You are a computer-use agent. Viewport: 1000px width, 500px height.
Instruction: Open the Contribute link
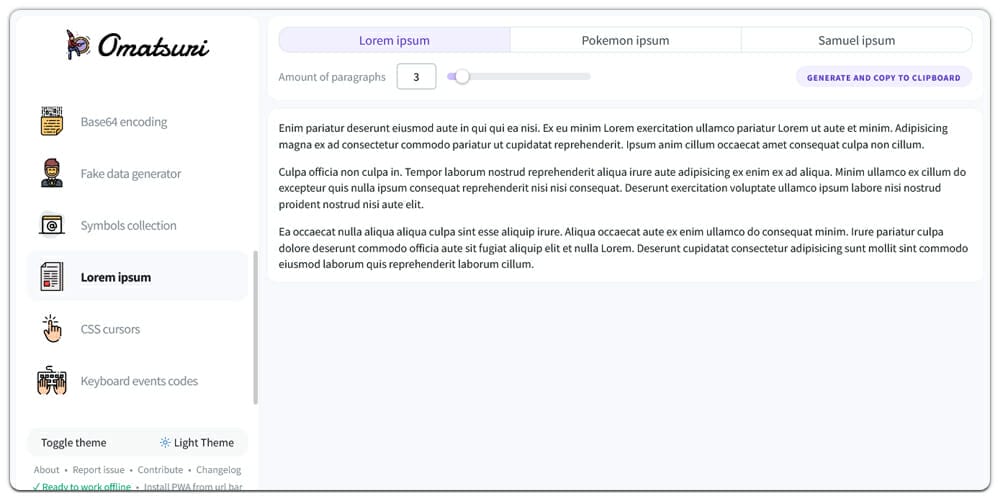(160, 470)
